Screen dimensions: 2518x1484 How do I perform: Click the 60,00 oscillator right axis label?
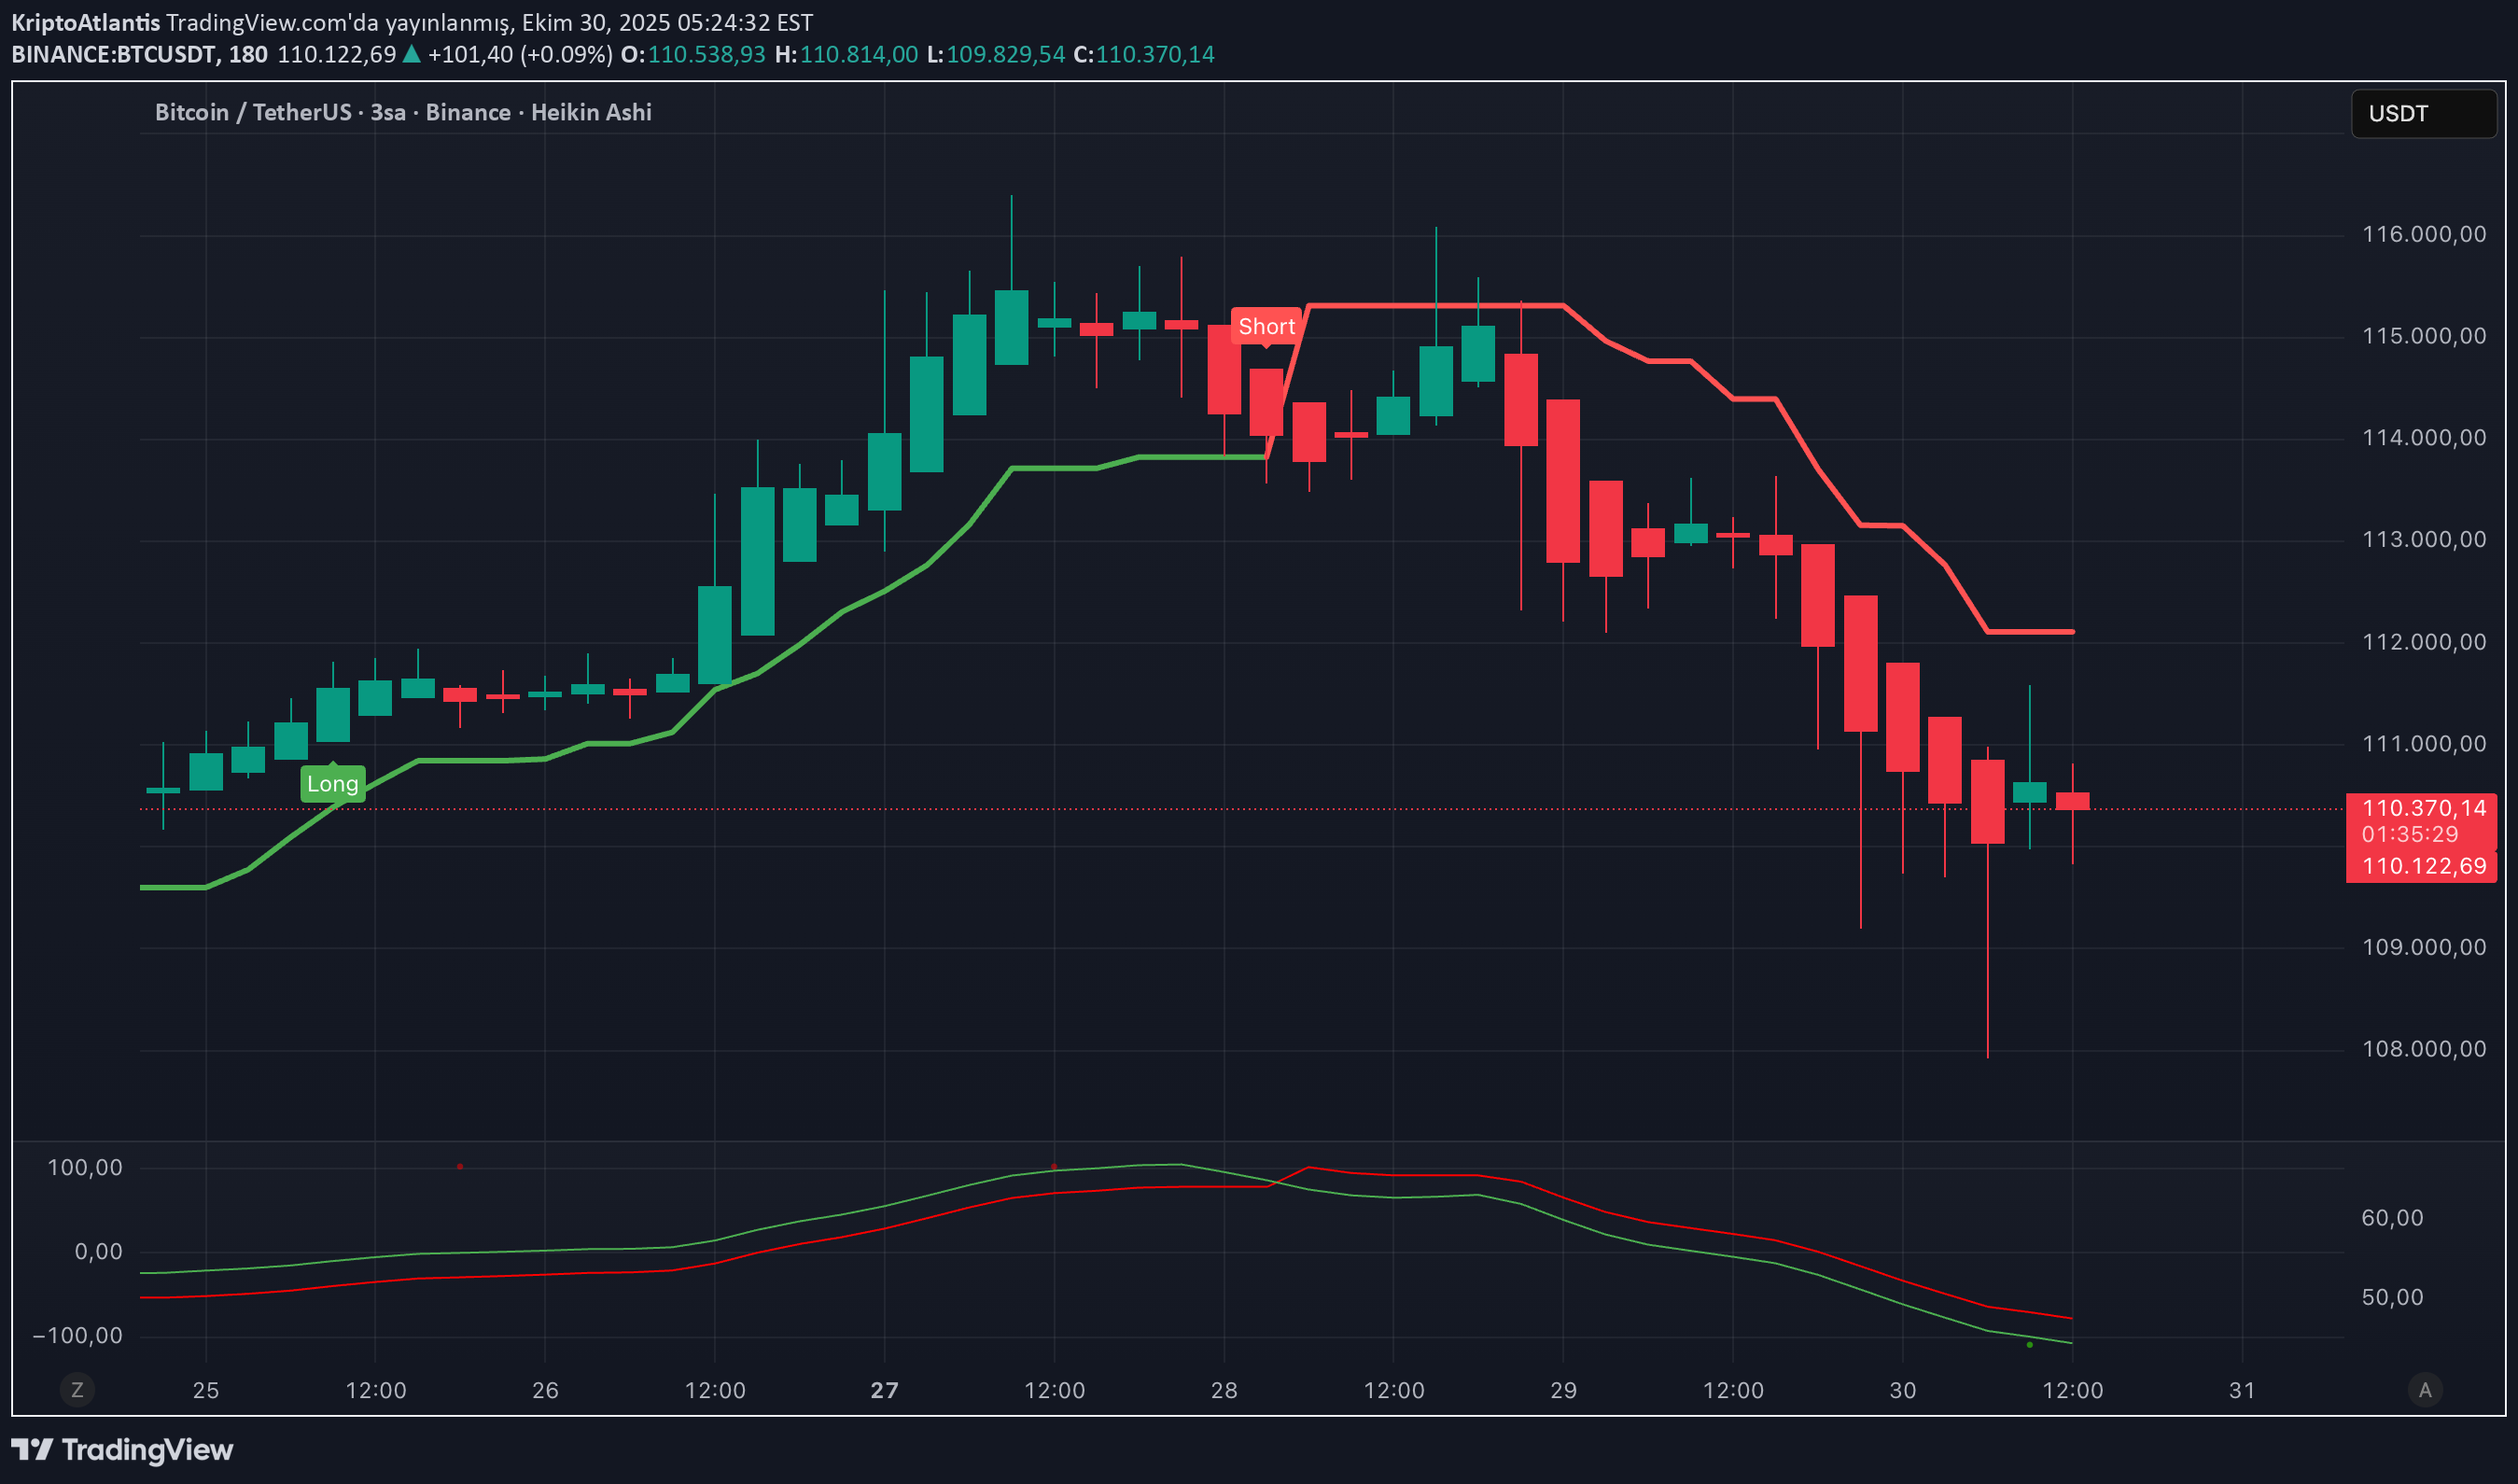pos(2391,1217)
